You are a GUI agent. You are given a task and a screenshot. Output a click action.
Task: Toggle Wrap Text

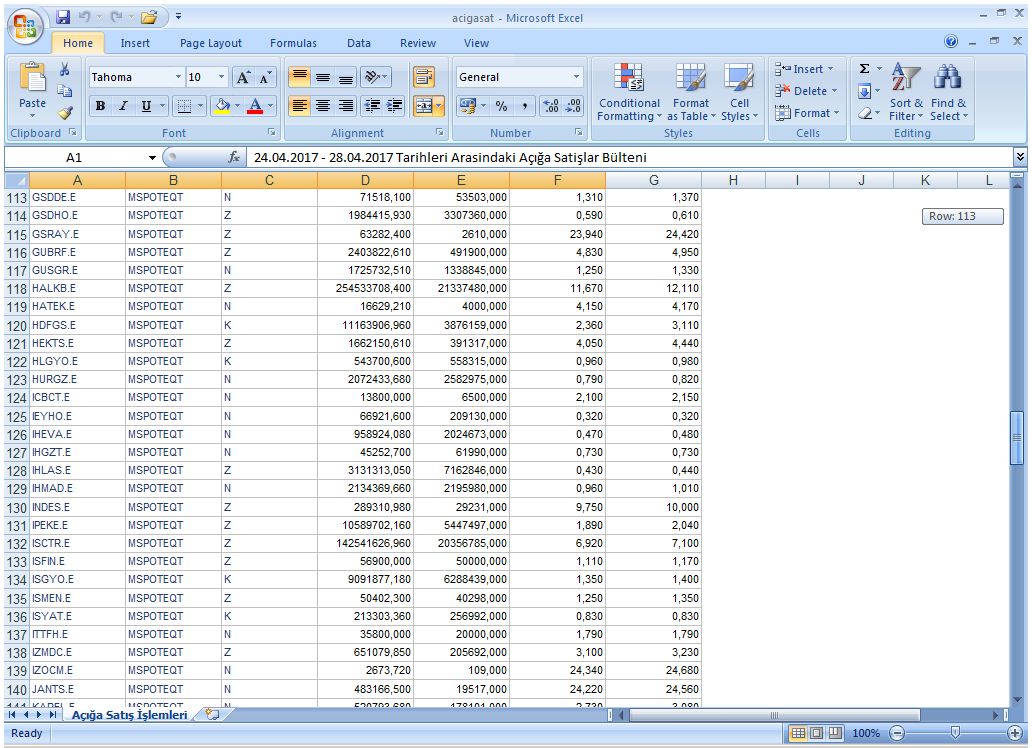tap(424, 77)
